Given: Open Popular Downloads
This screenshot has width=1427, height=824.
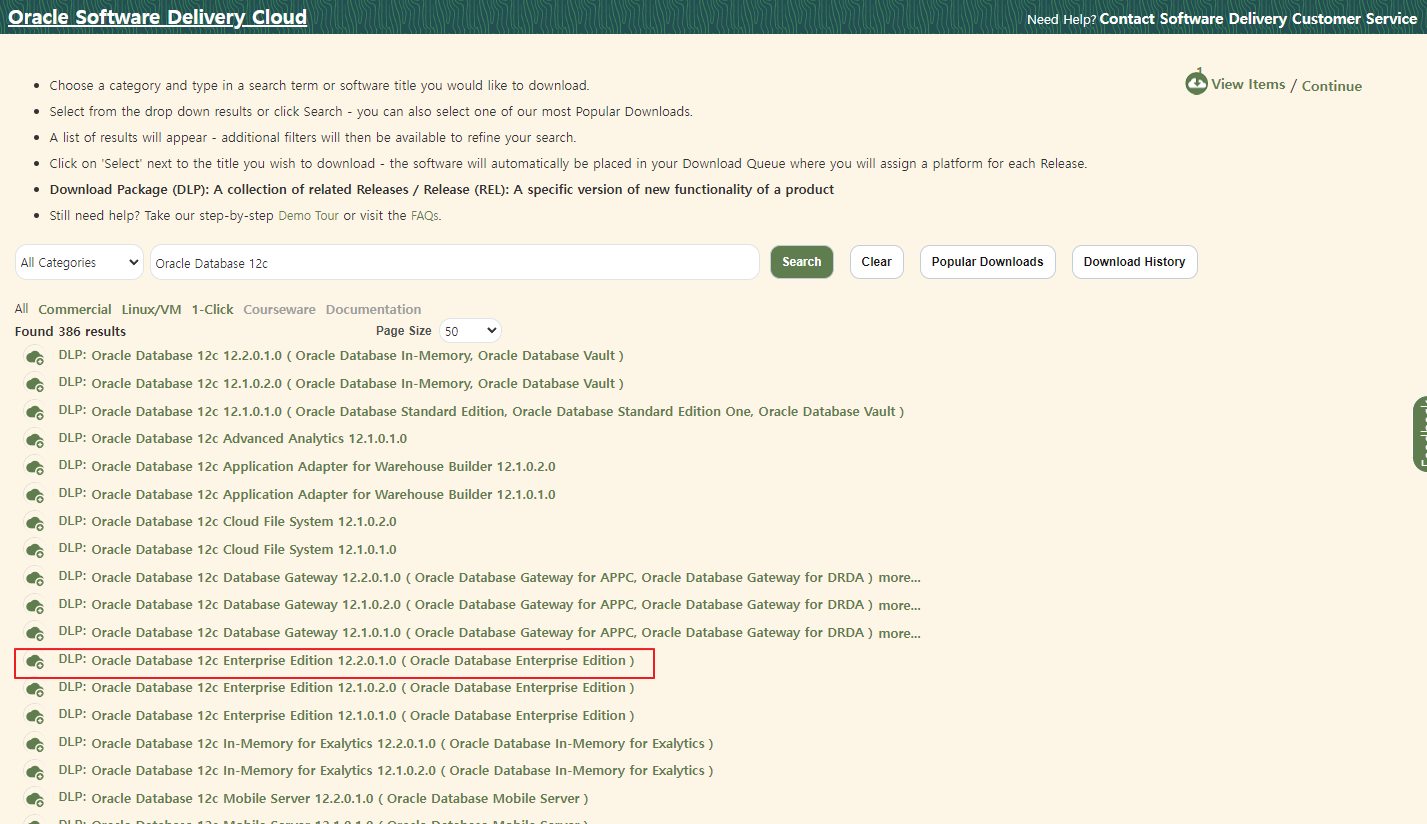Looking at the screenshot, I should click(988, 262).
